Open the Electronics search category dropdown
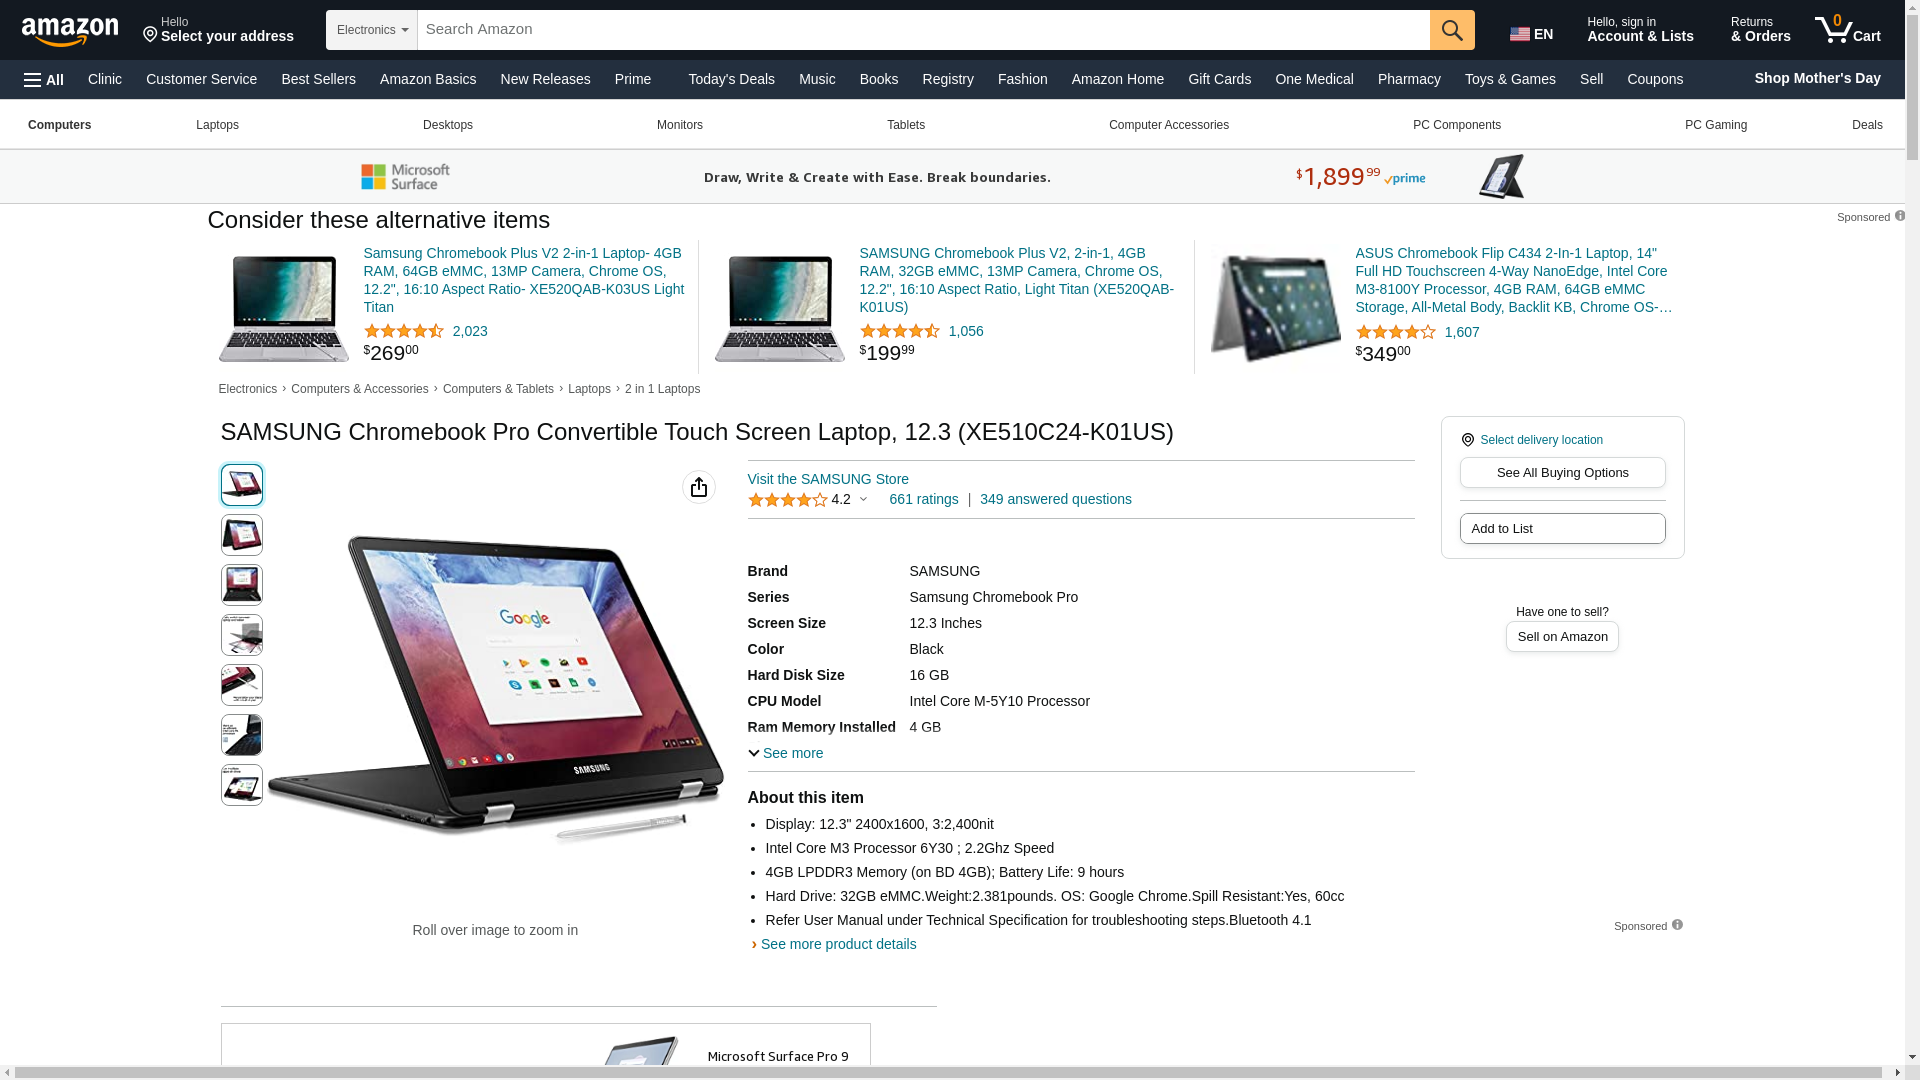 click(372, 30)
